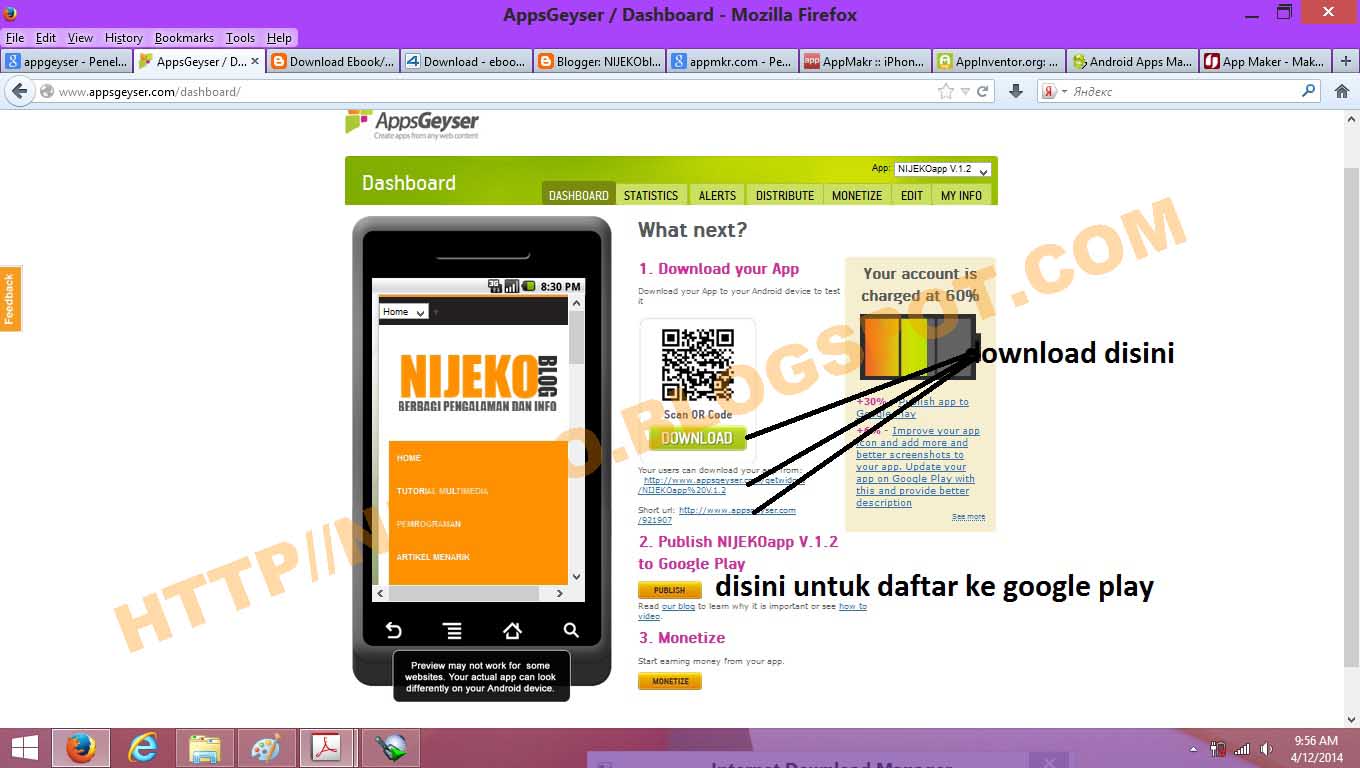Switch to the MY INFO tab
This screenshot has height=768, width=1360.
[961, 195]
